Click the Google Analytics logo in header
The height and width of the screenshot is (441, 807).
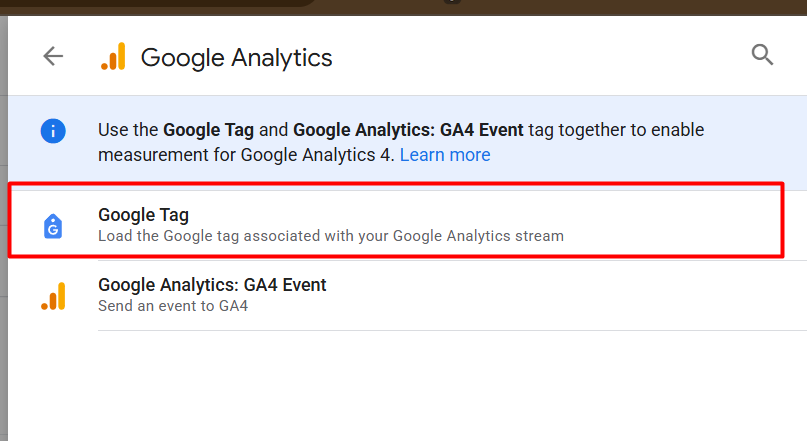pos(113,57)
